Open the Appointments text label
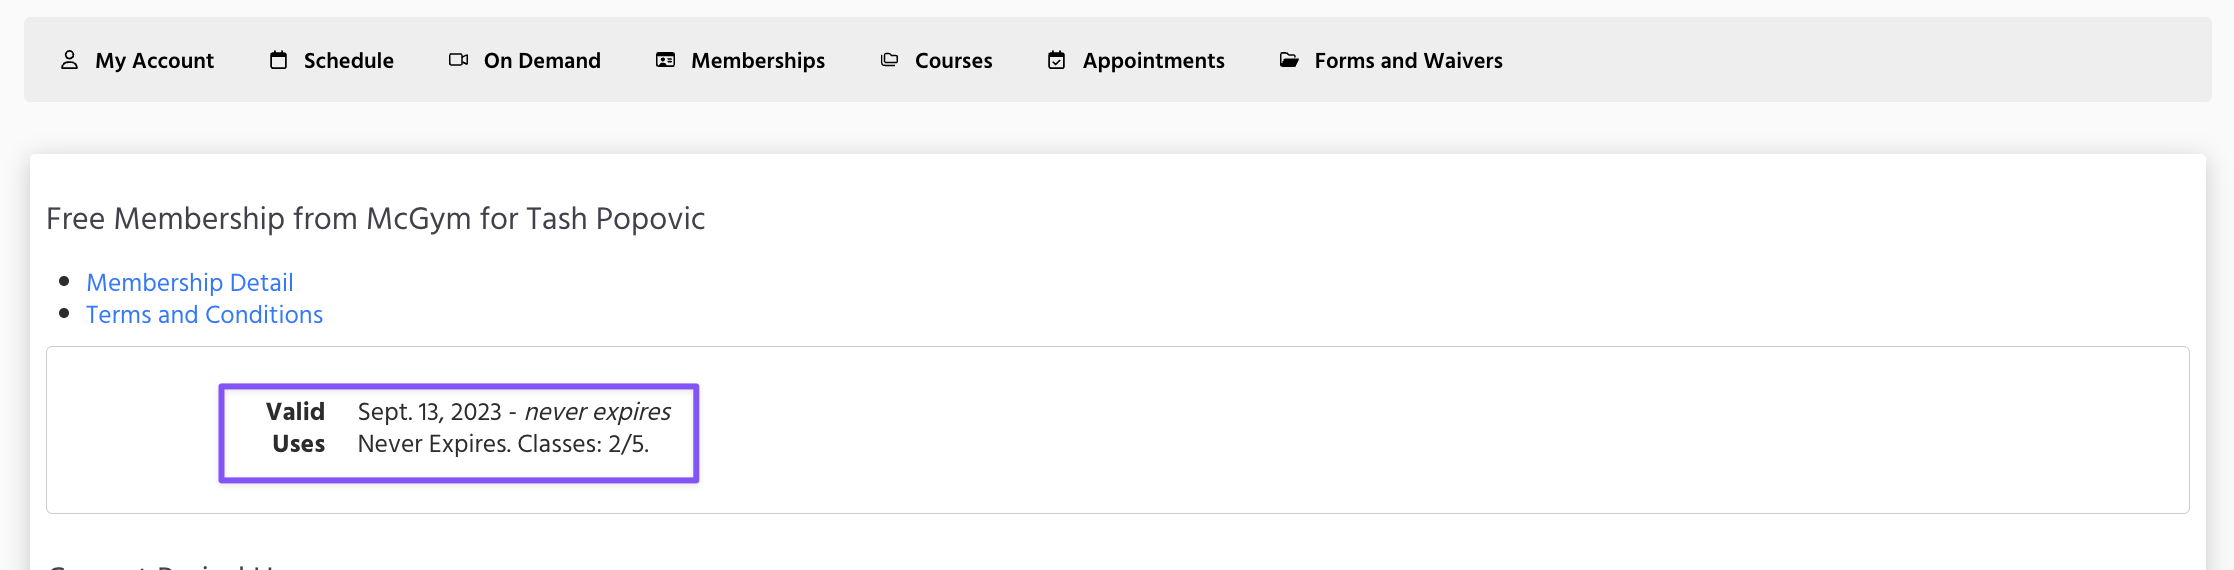2234x570 pixels. tap(1153, 61)
